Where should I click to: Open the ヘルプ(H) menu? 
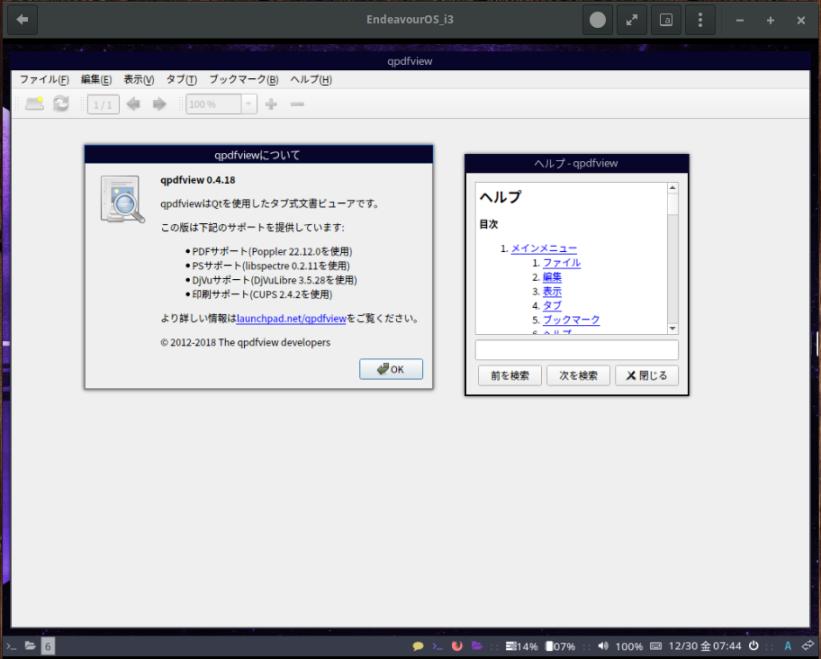tap(311, 80)
